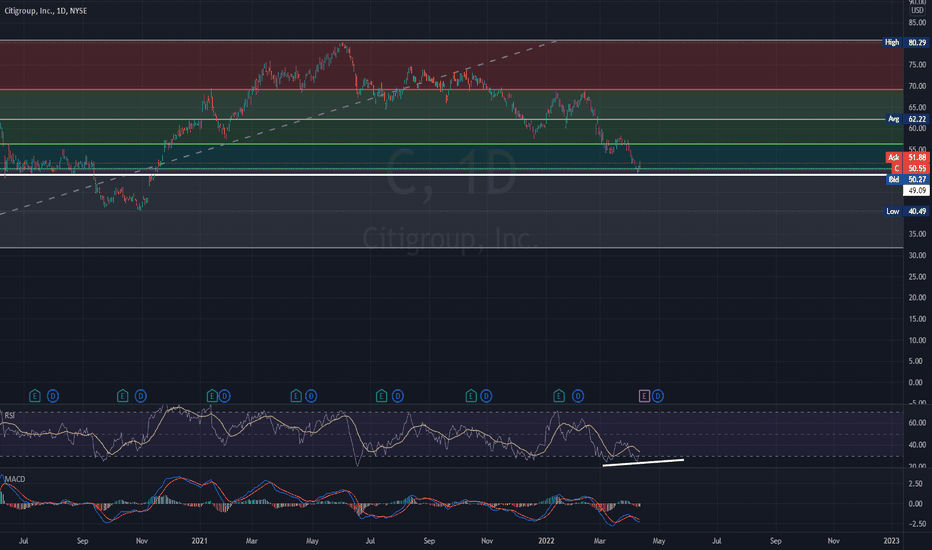Click the RSI indicator label

coord(10,415)
